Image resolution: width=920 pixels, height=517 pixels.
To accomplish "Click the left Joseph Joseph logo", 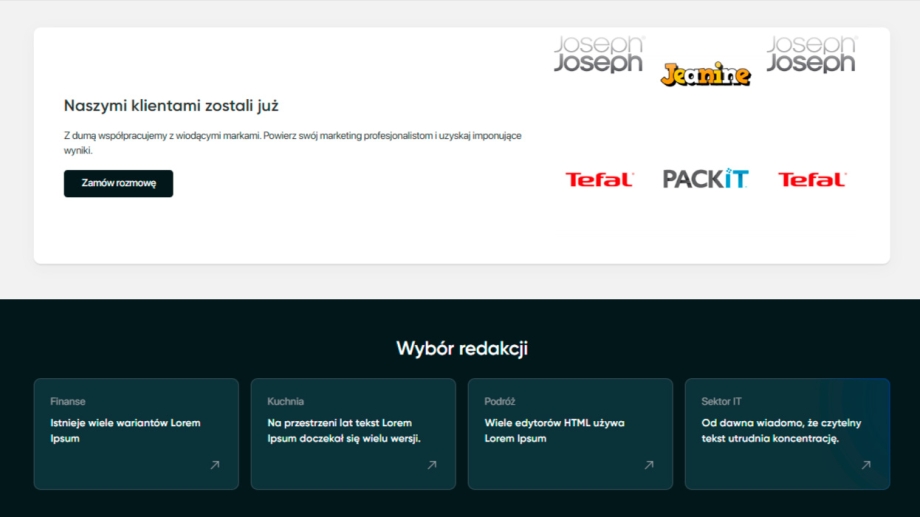I will tap(599, 55).
